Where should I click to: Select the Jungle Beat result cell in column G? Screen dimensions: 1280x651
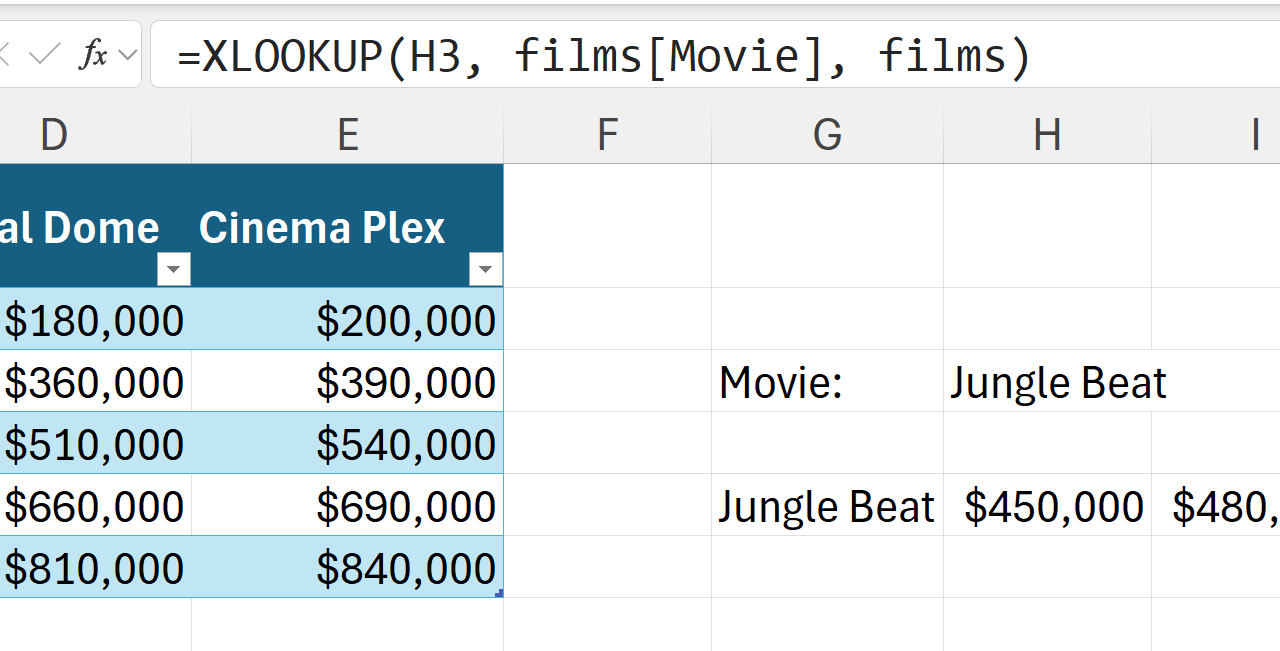[x=827, y=506]
